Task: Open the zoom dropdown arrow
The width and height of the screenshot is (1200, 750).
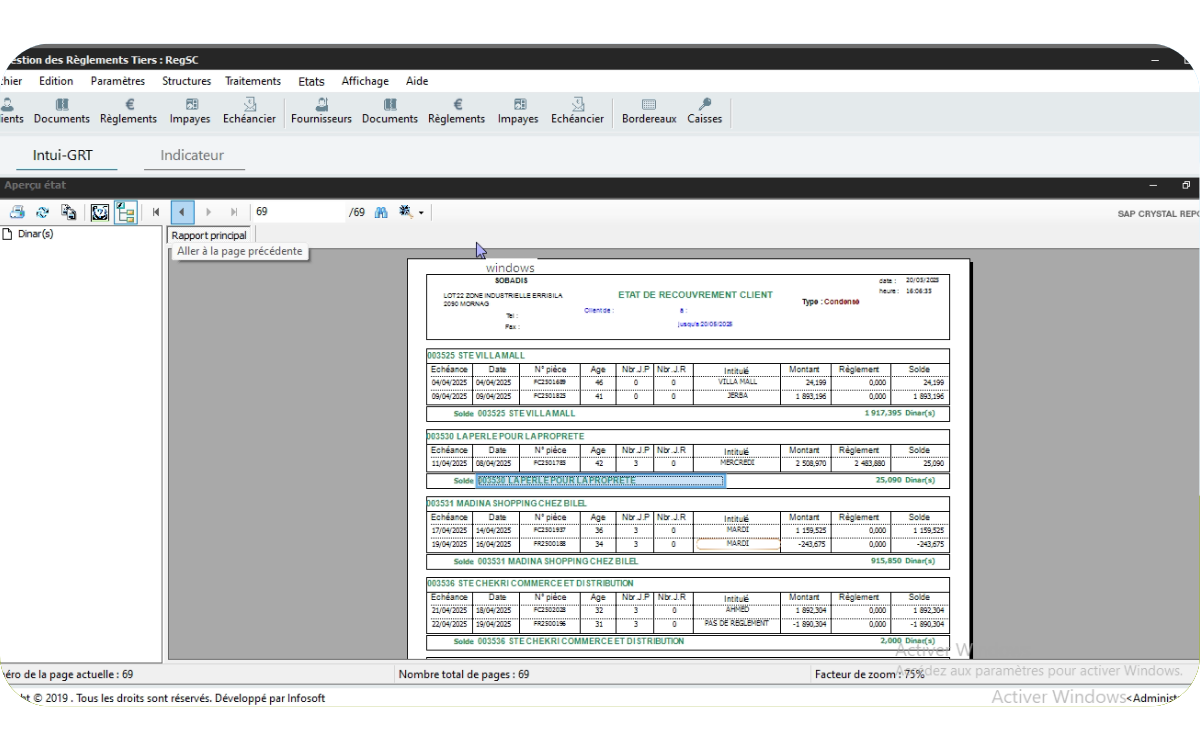Action: pyautogui.click(x=421, y=213)
